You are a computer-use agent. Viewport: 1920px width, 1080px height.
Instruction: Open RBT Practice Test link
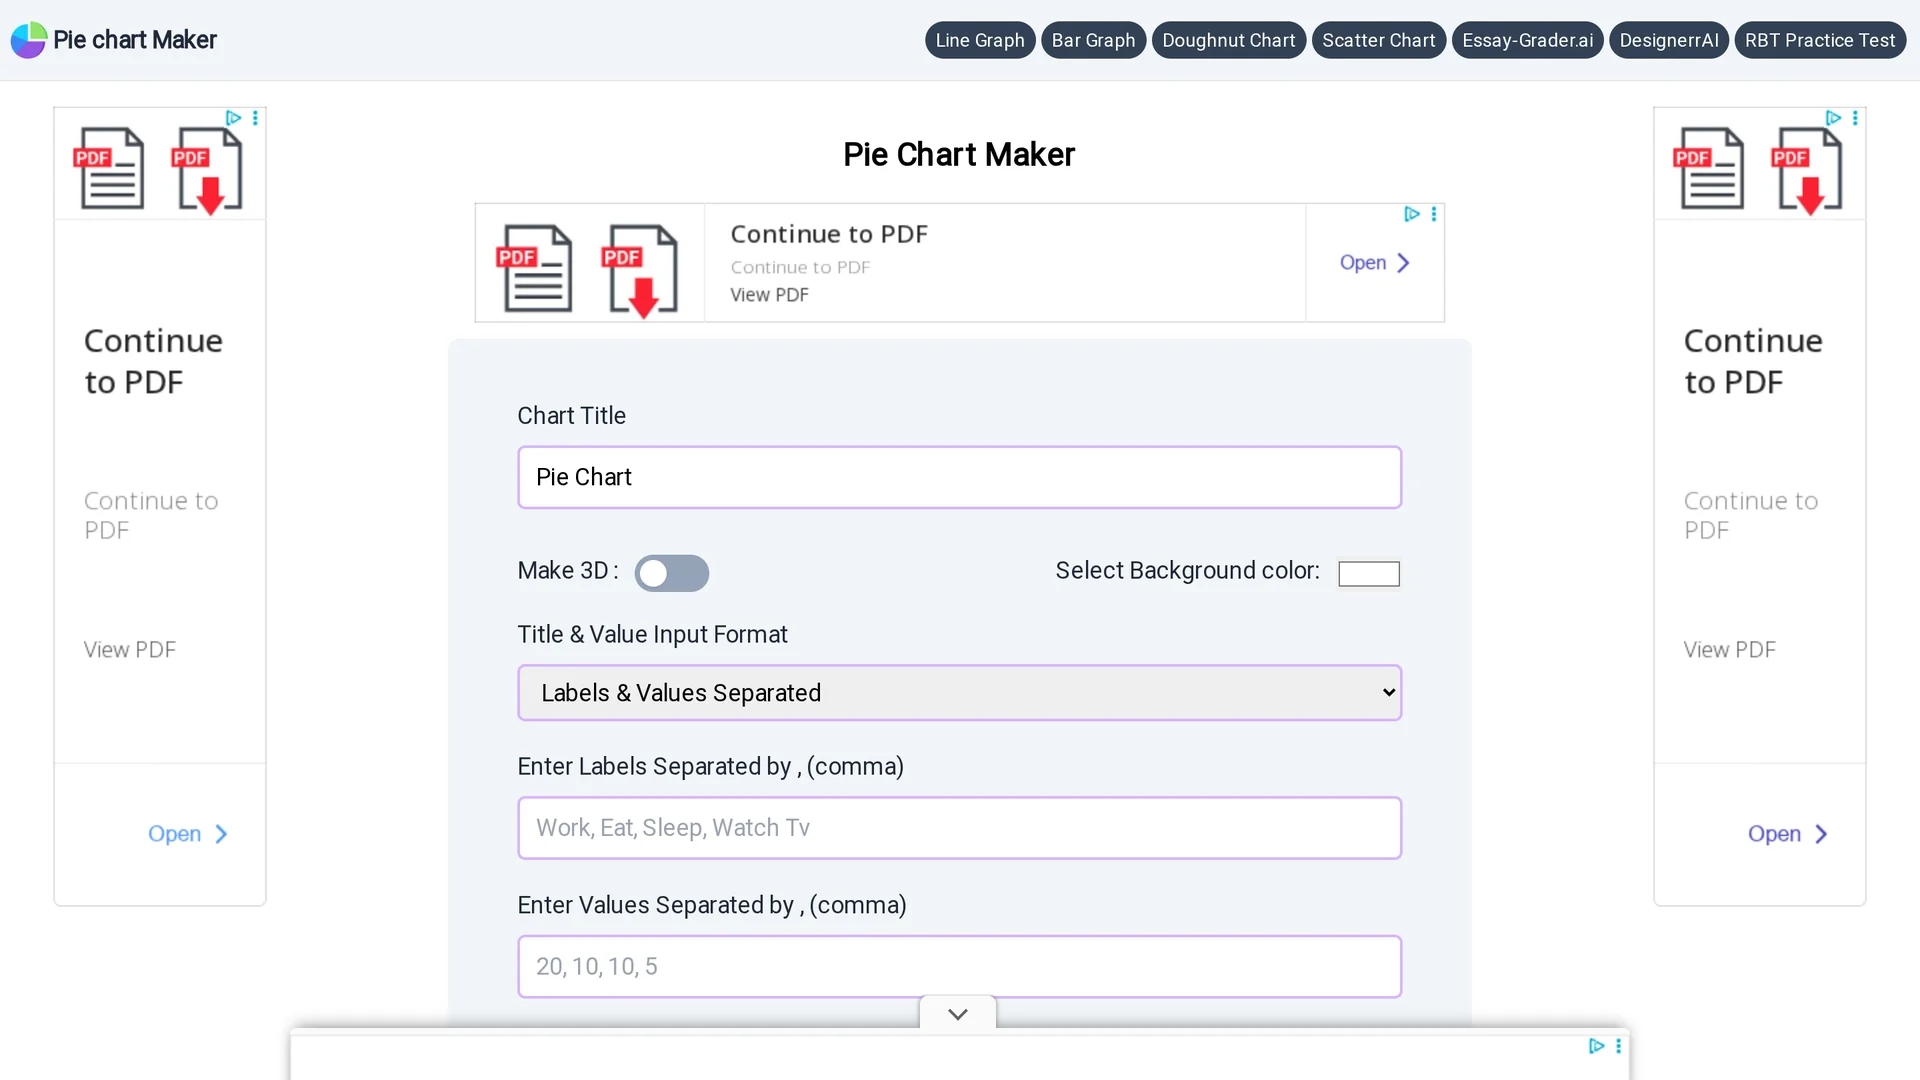coord(1819,40)
